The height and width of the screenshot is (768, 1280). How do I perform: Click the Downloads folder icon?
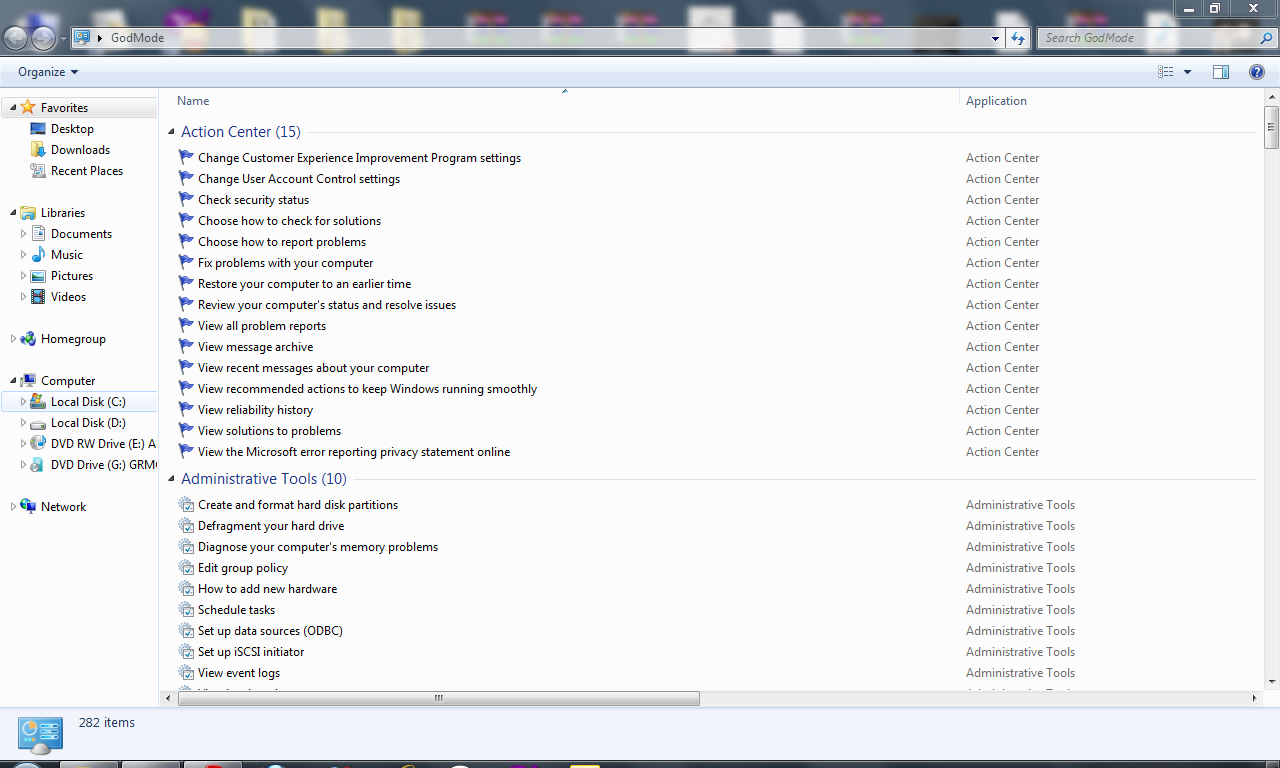(38, 149)
